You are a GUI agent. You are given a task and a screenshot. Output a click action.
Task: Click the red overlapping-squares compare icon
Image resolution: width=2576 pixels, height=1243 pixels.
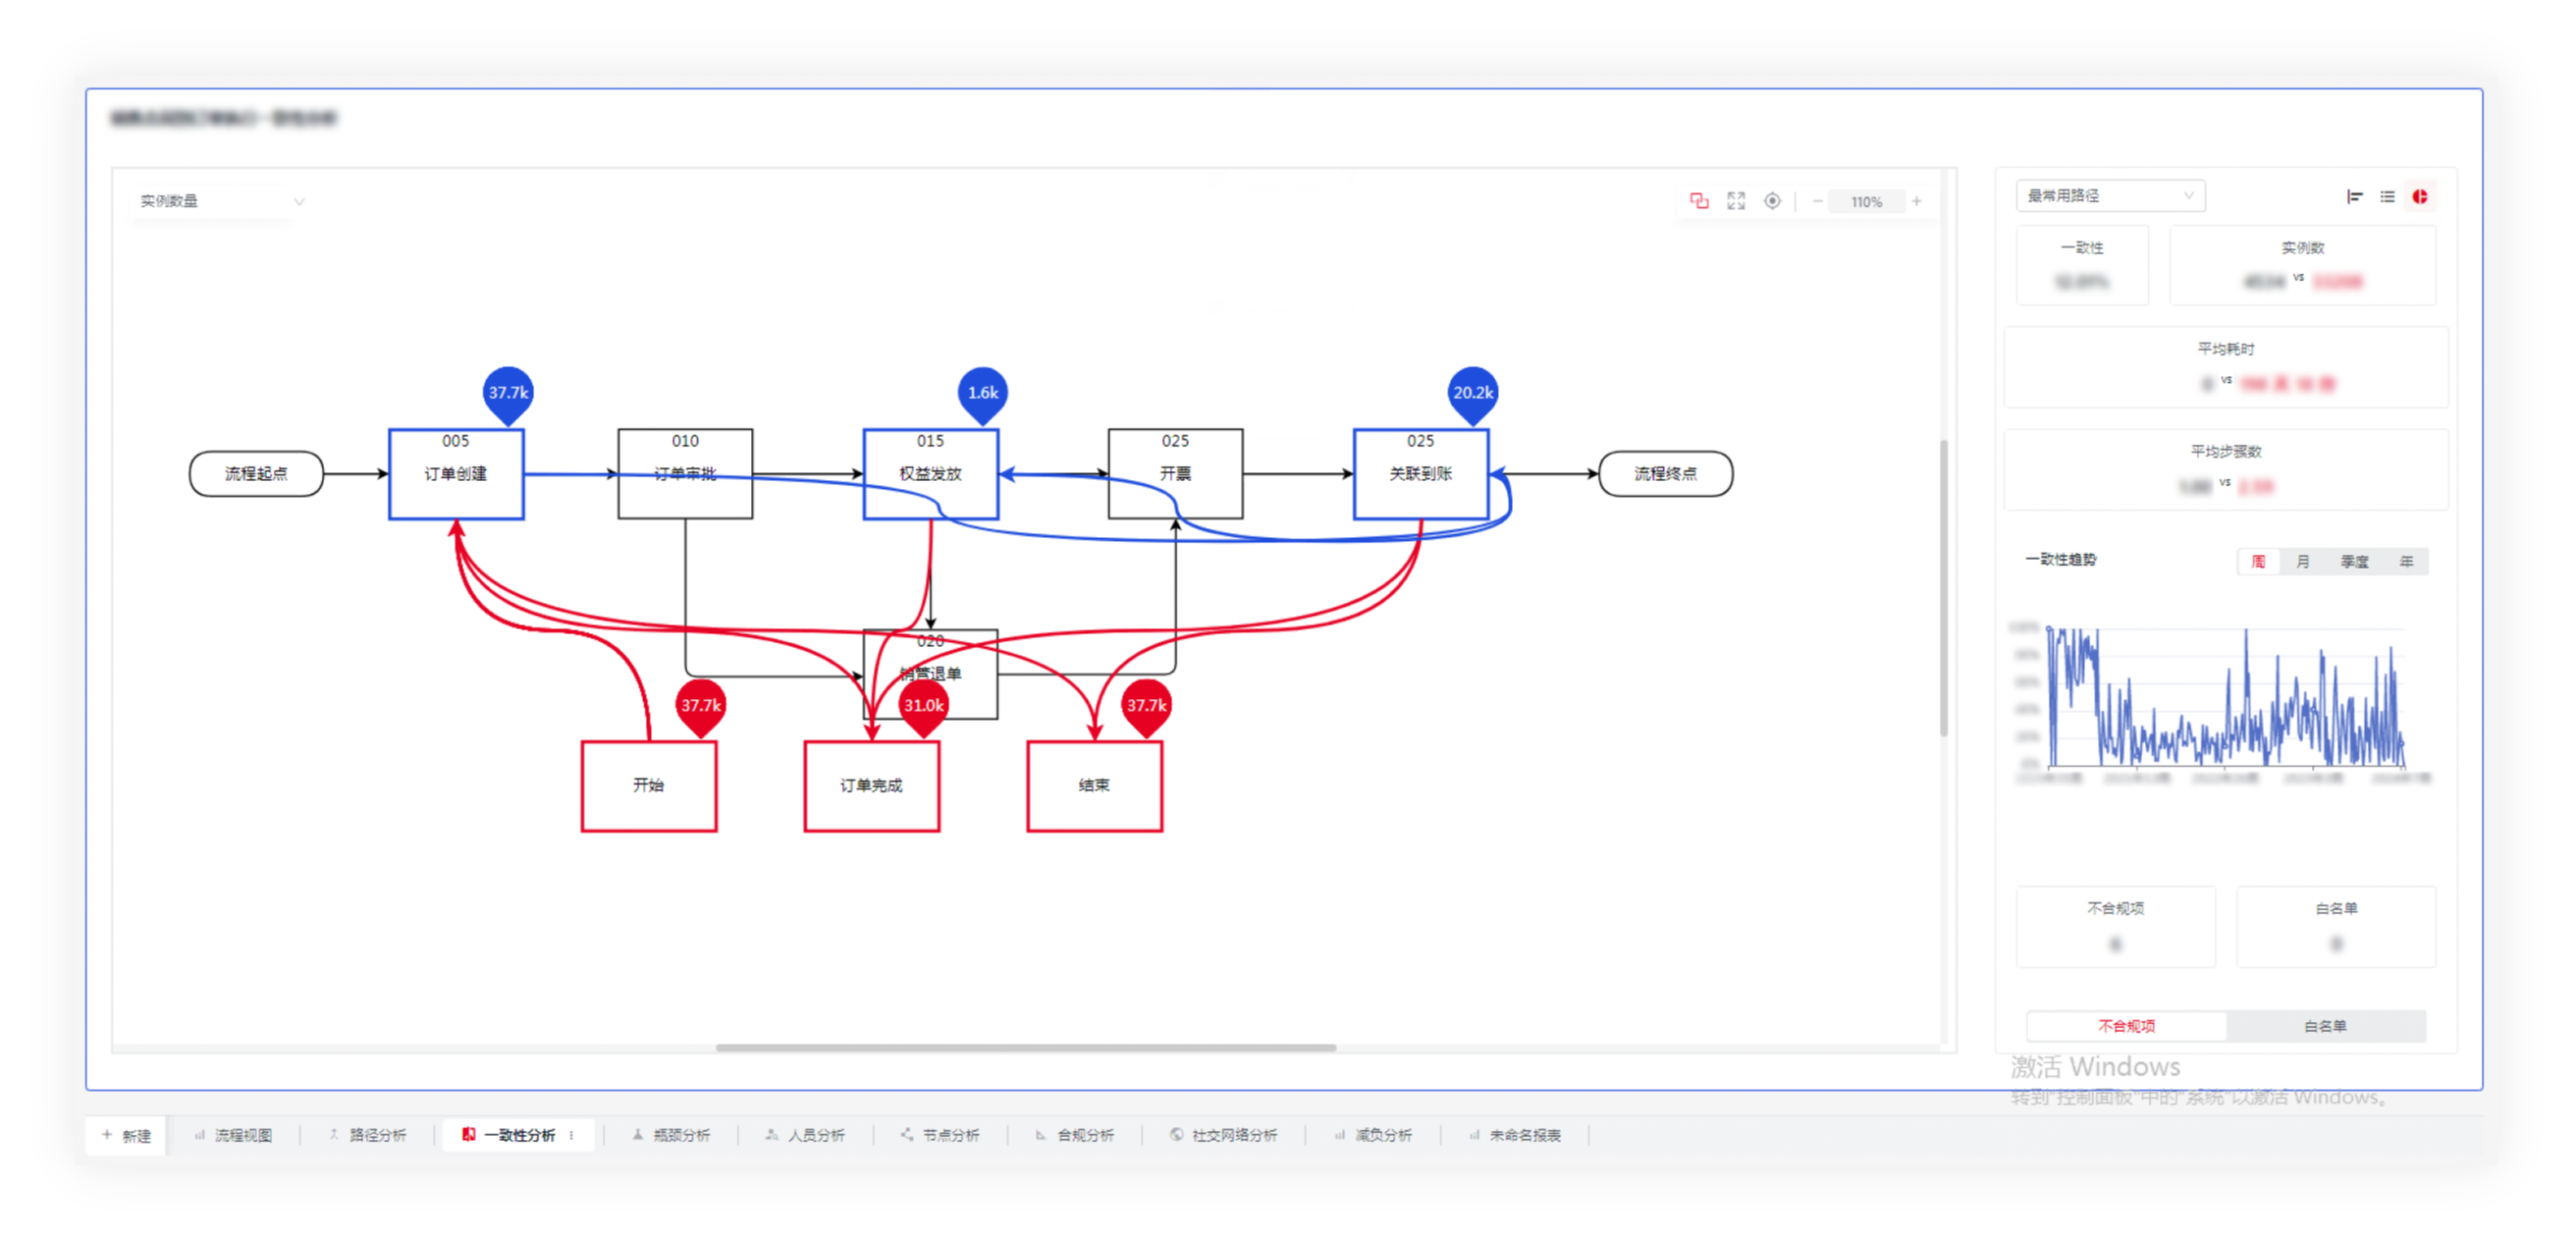(x=1699, y=201)
